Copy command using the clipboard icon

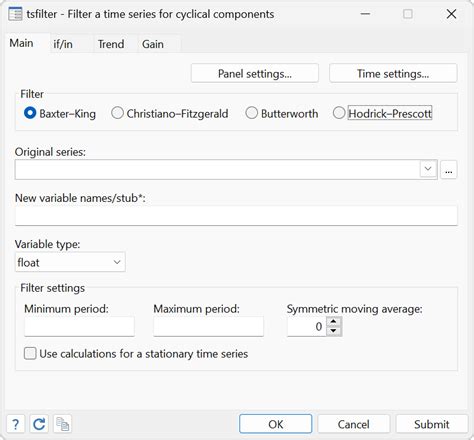tap(62, 424)
